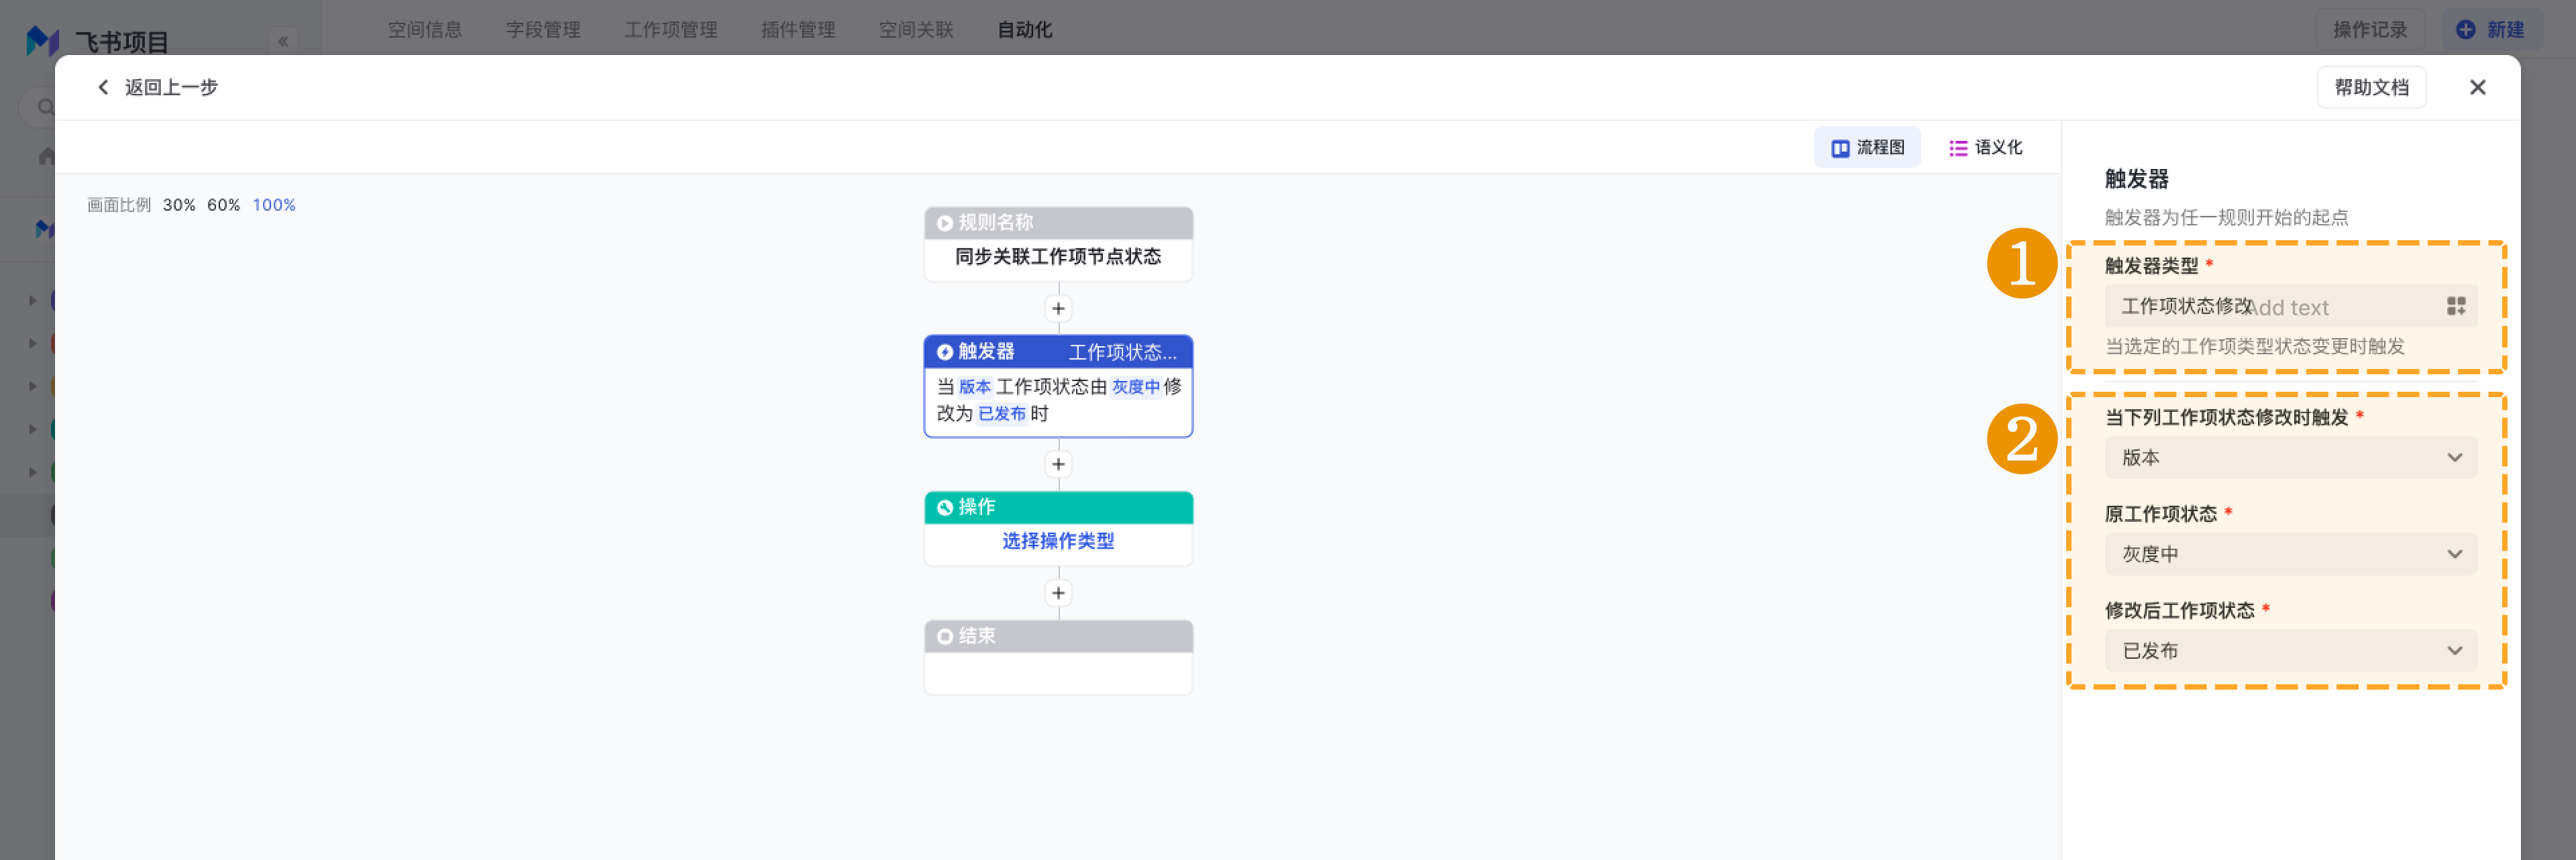This screenshot has width=2576, height=860.
Task: Click hint text 当选定的工作项类型状态变更时触发
Action: click(x=2255, y=347)
